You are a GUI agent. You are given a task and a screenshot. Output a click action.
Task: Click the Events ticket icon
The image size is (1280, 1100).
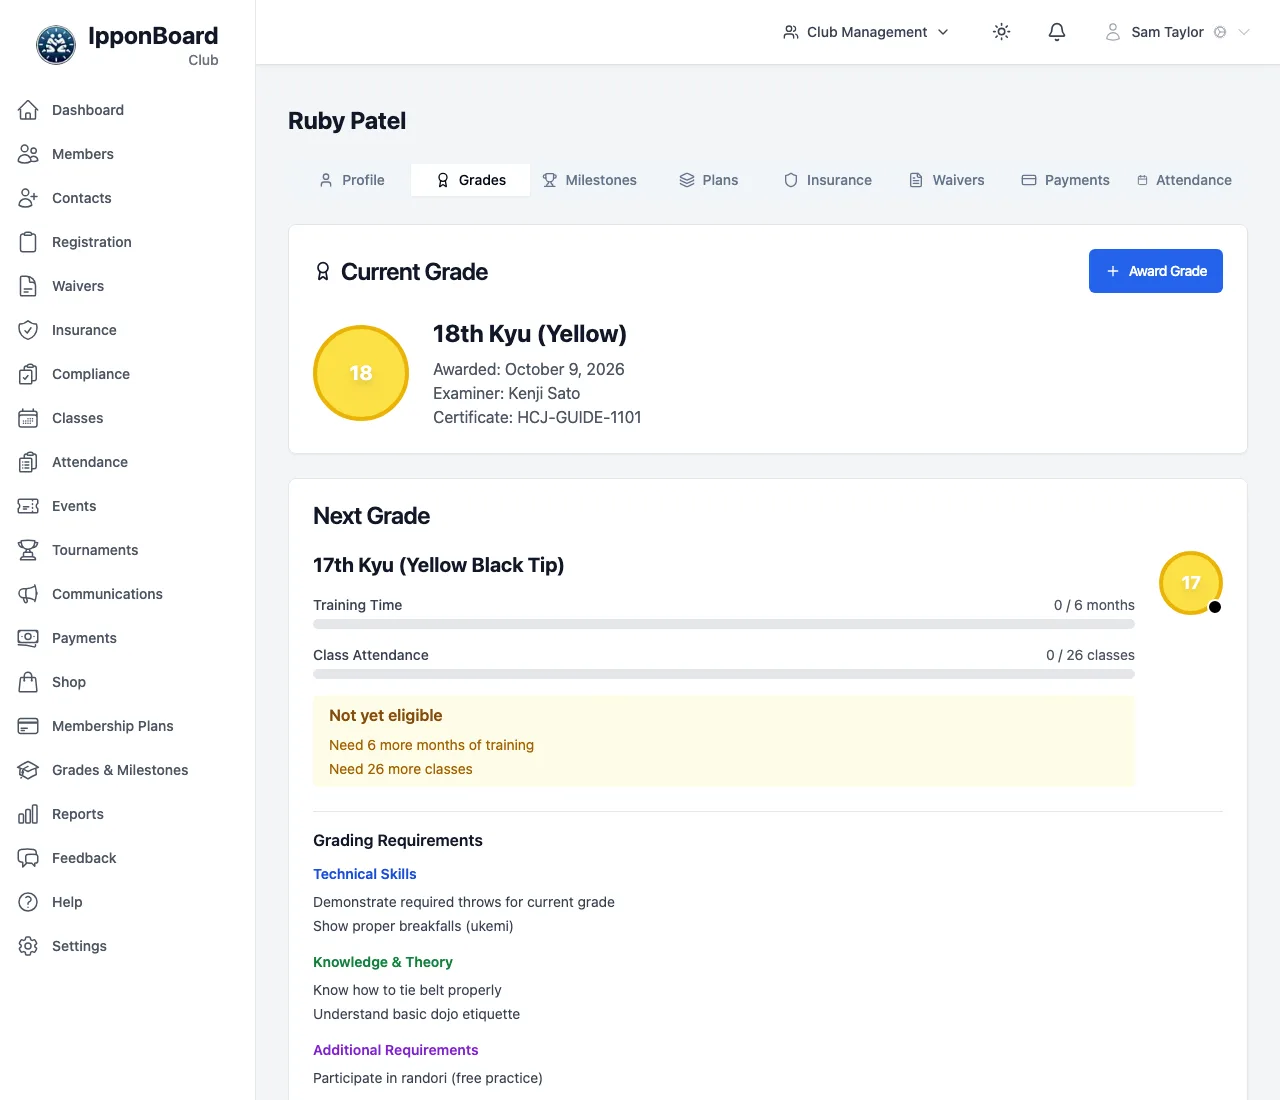point(28,506)
